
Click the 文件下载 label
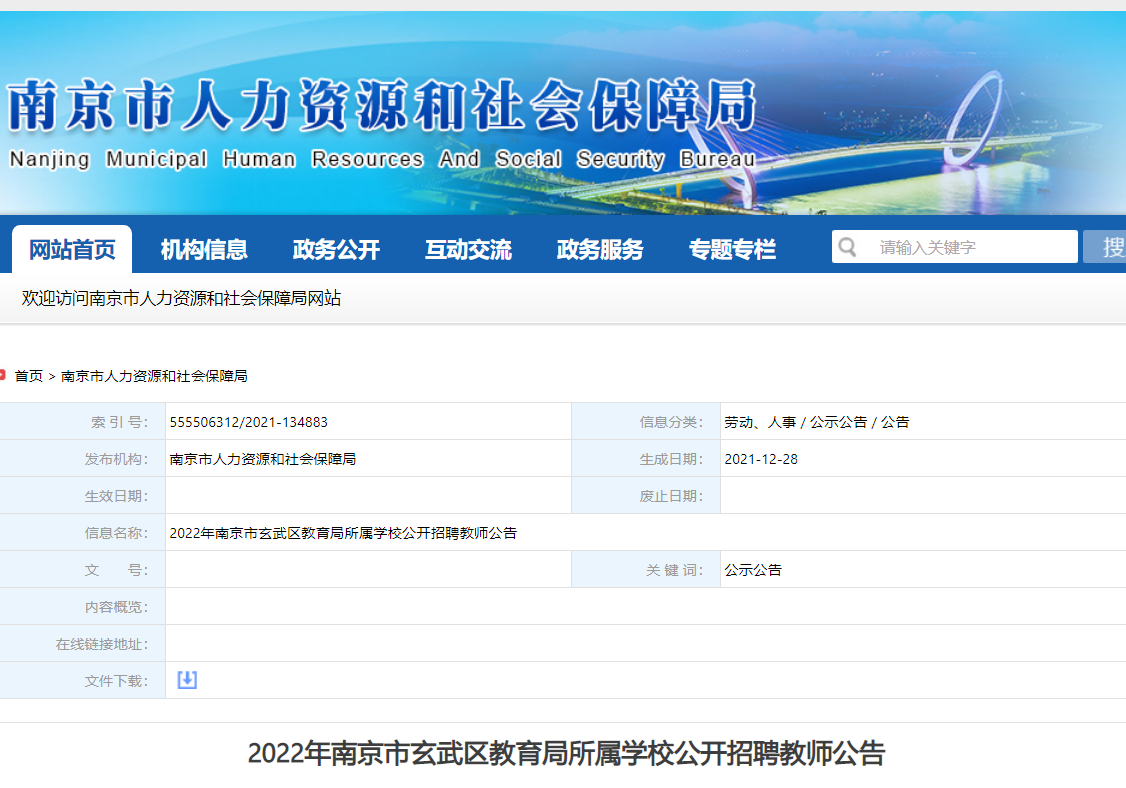pyautogui.click(x=116, y=681)
